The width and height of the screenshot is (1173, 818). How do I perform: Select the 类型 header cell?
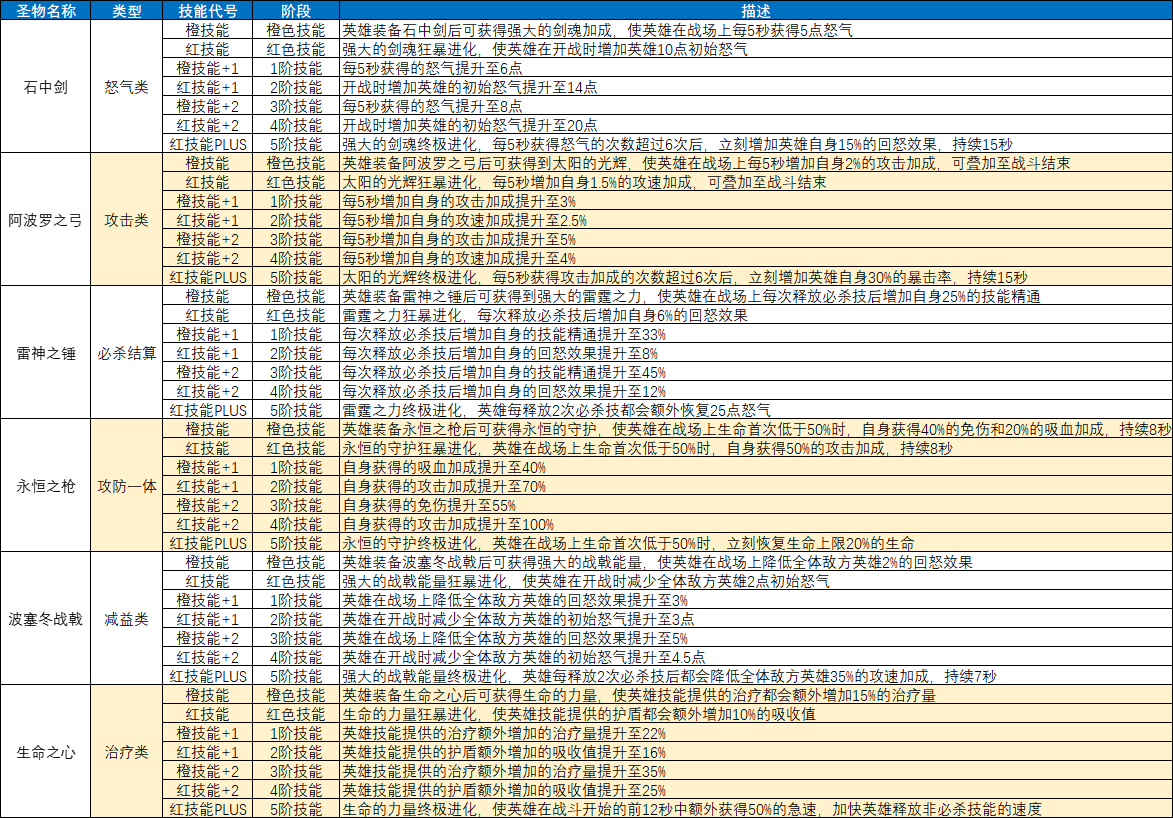(126, 11)
